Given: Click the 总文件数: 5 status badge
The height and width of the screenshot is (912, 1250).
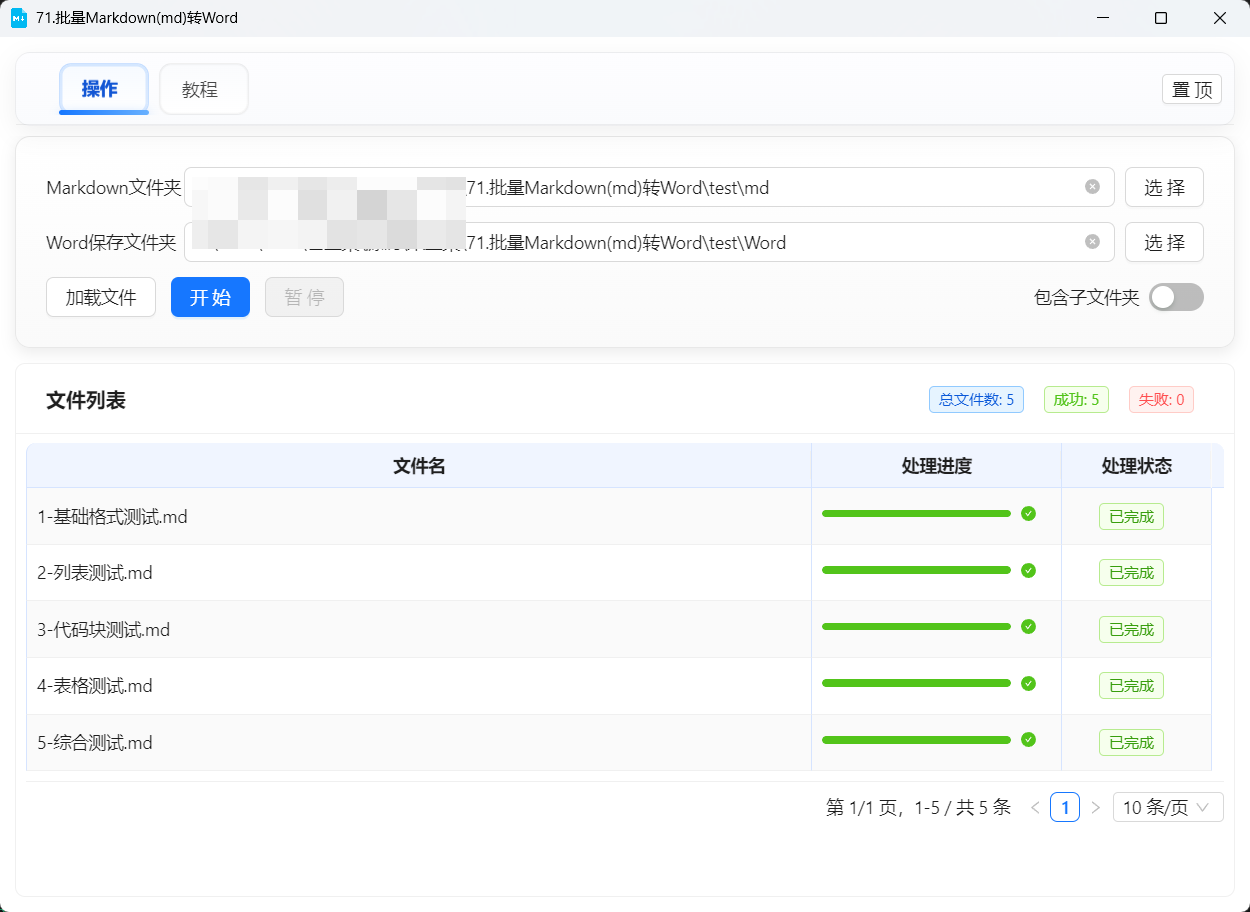Looking at the screenshot, I should 976,399.
